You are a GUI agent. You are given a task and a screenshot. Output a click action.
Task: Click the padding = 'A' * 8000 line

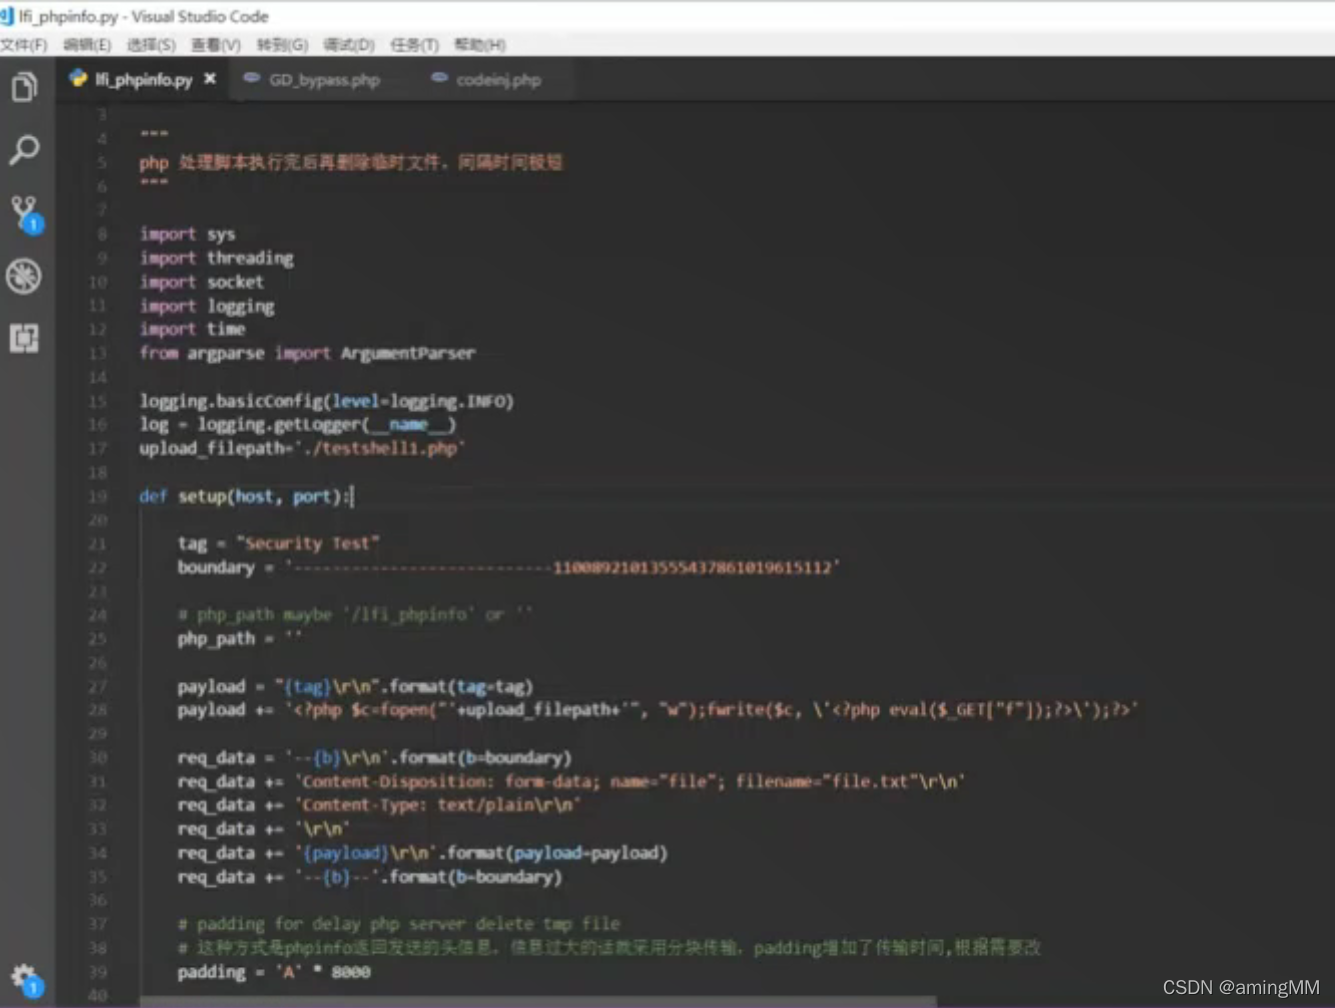coord(273,972)
